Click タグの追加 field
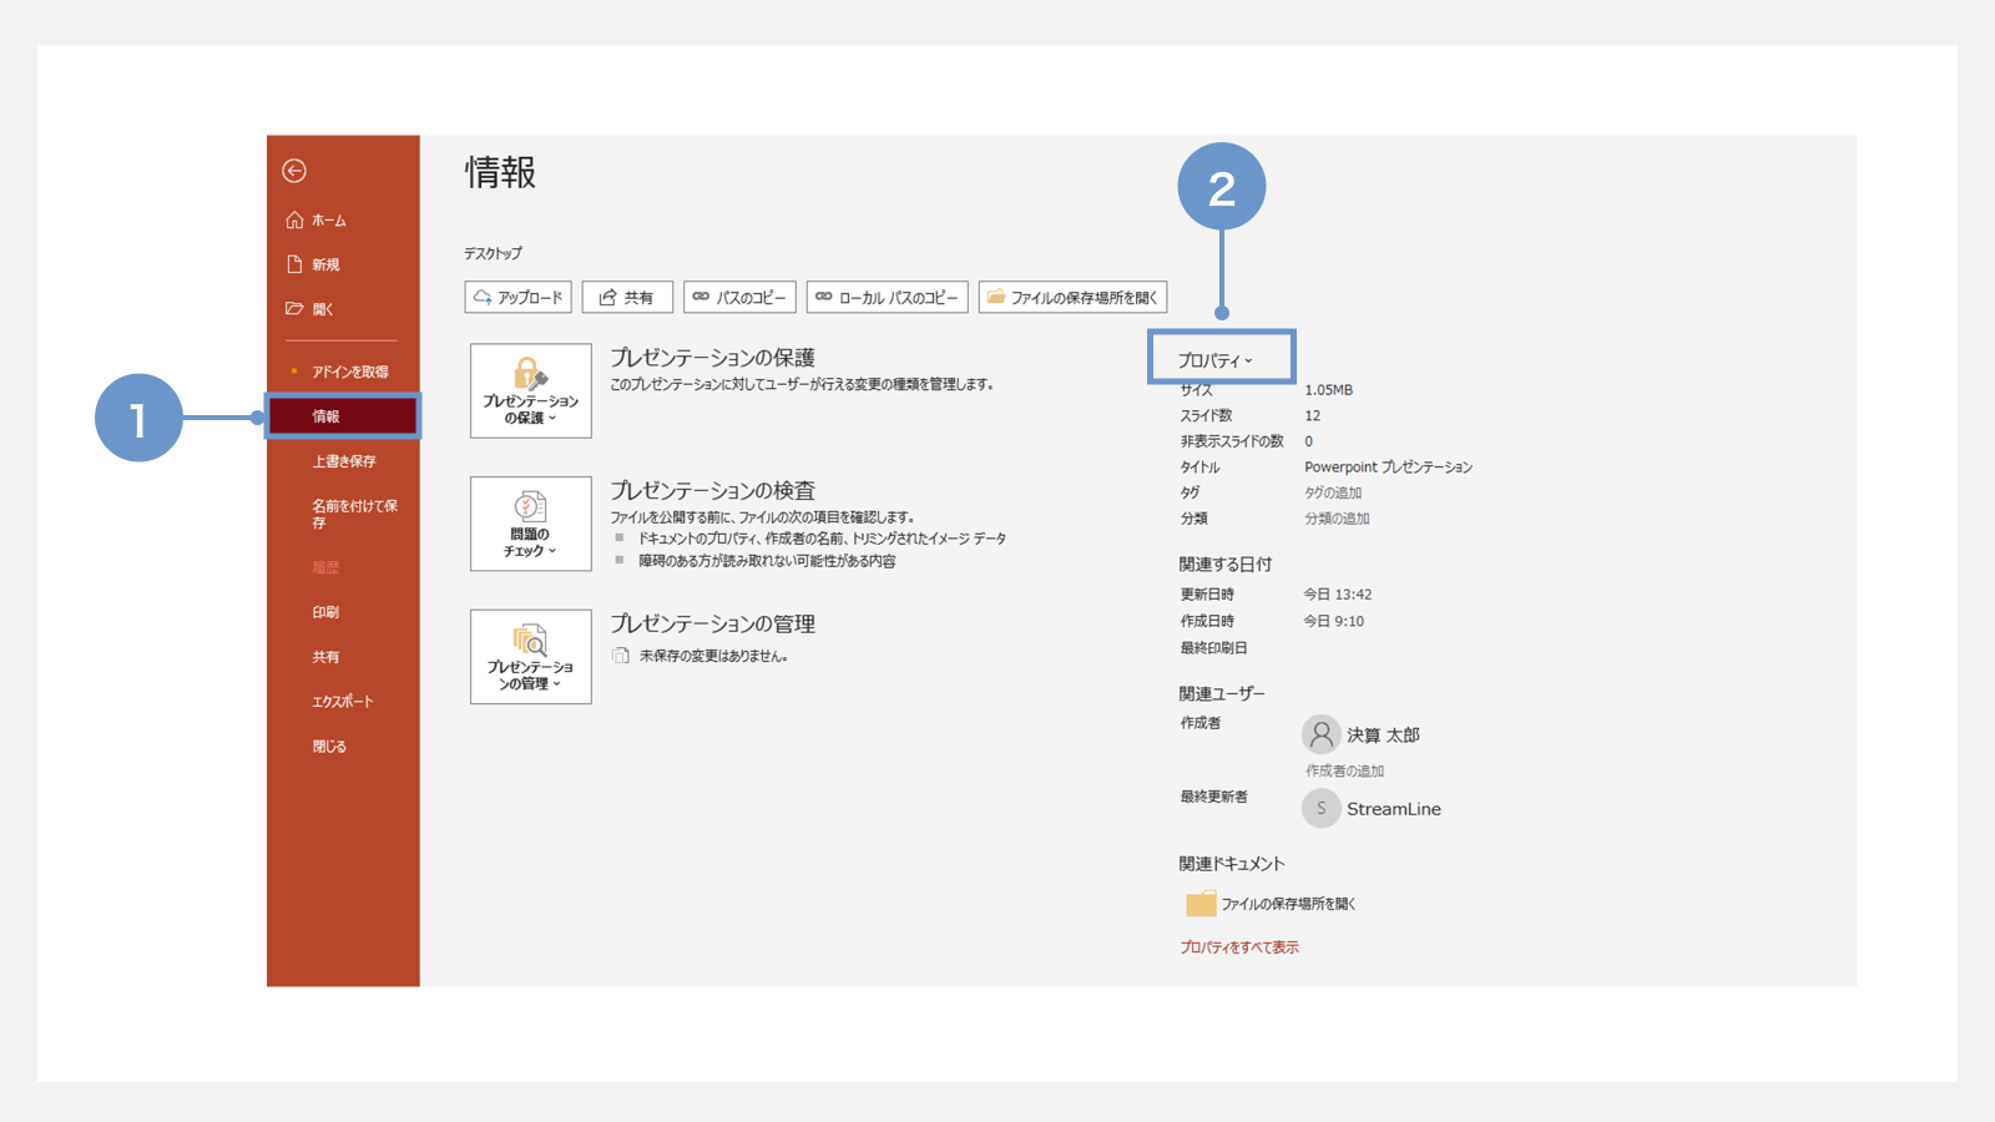This screenshot has height=1122, width=1995. 1333,493
